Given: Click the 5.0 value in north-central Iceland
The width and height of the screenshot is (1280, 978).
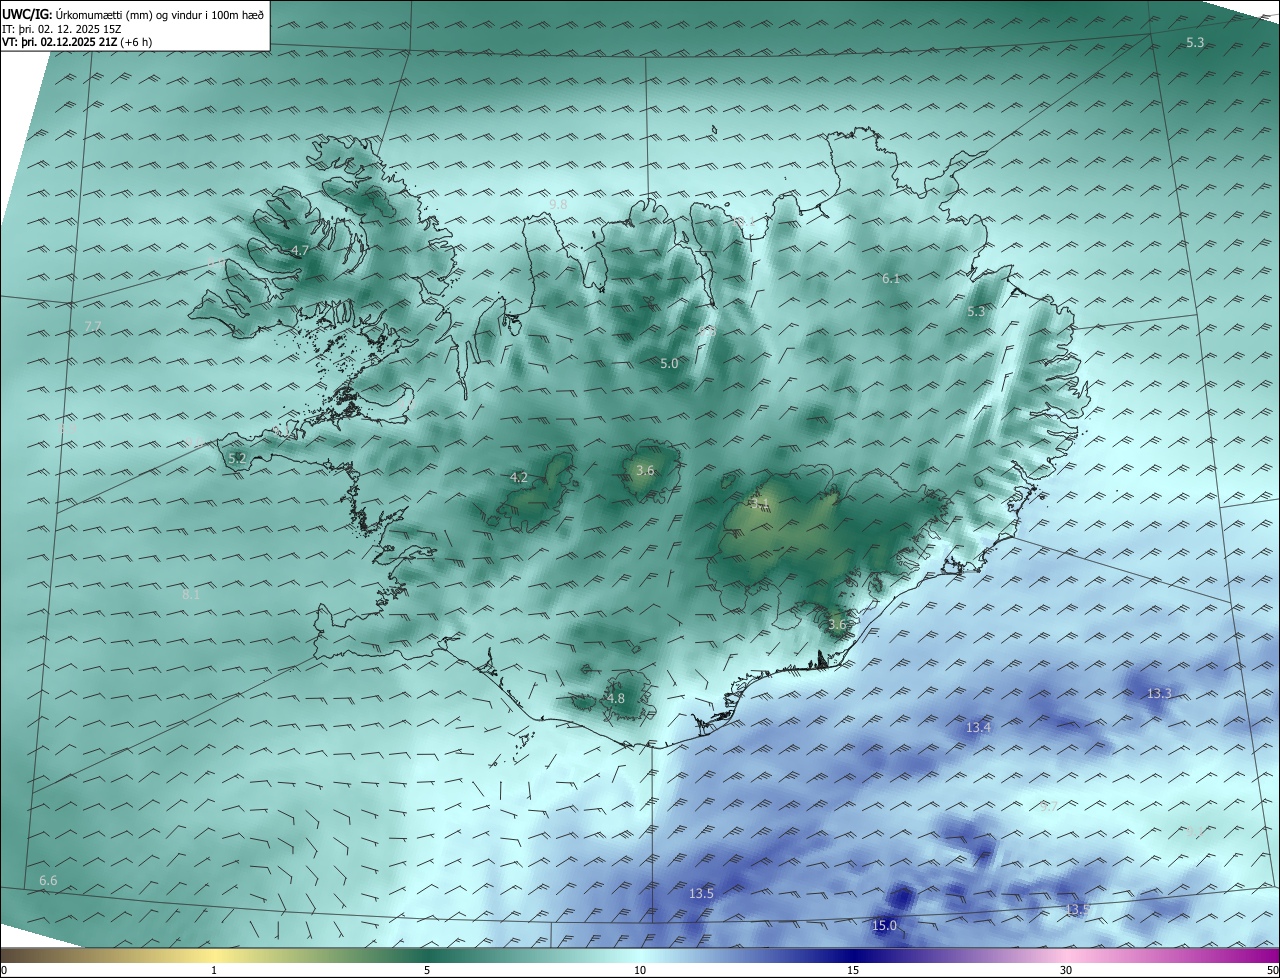Looking at the screenshot, I should click(669, 364).
